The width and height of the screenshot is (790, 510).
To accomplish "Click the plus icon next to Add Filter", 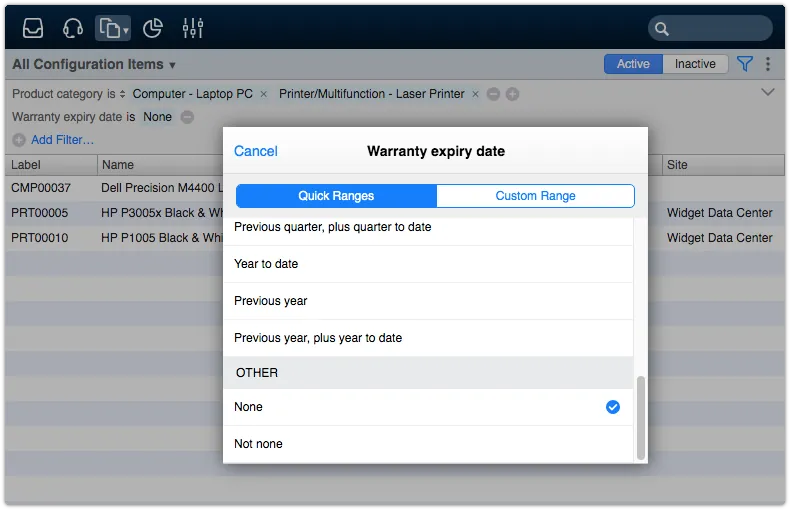I will [x=19, y=140].
